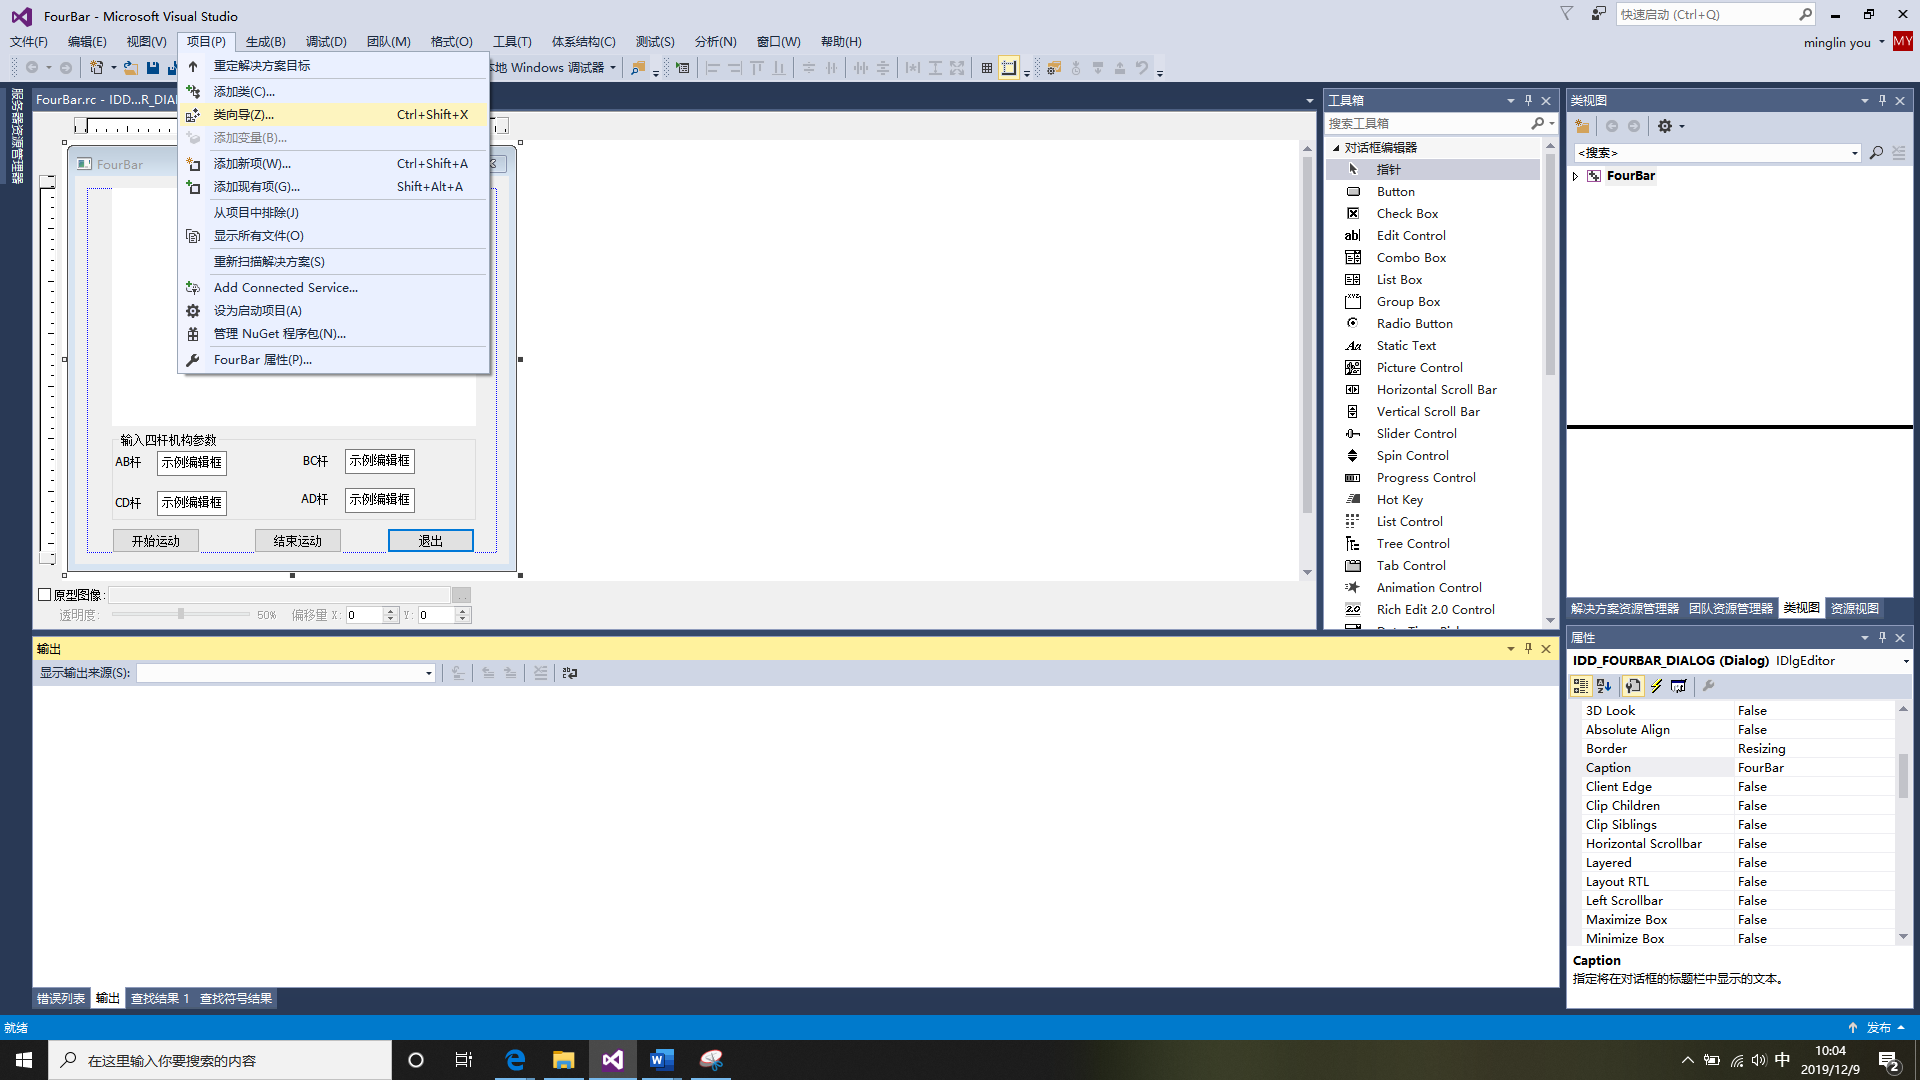This screenshot has height=1080, width=1920.
Task: Click the exit button in dialog
Action: coord(430,541)
